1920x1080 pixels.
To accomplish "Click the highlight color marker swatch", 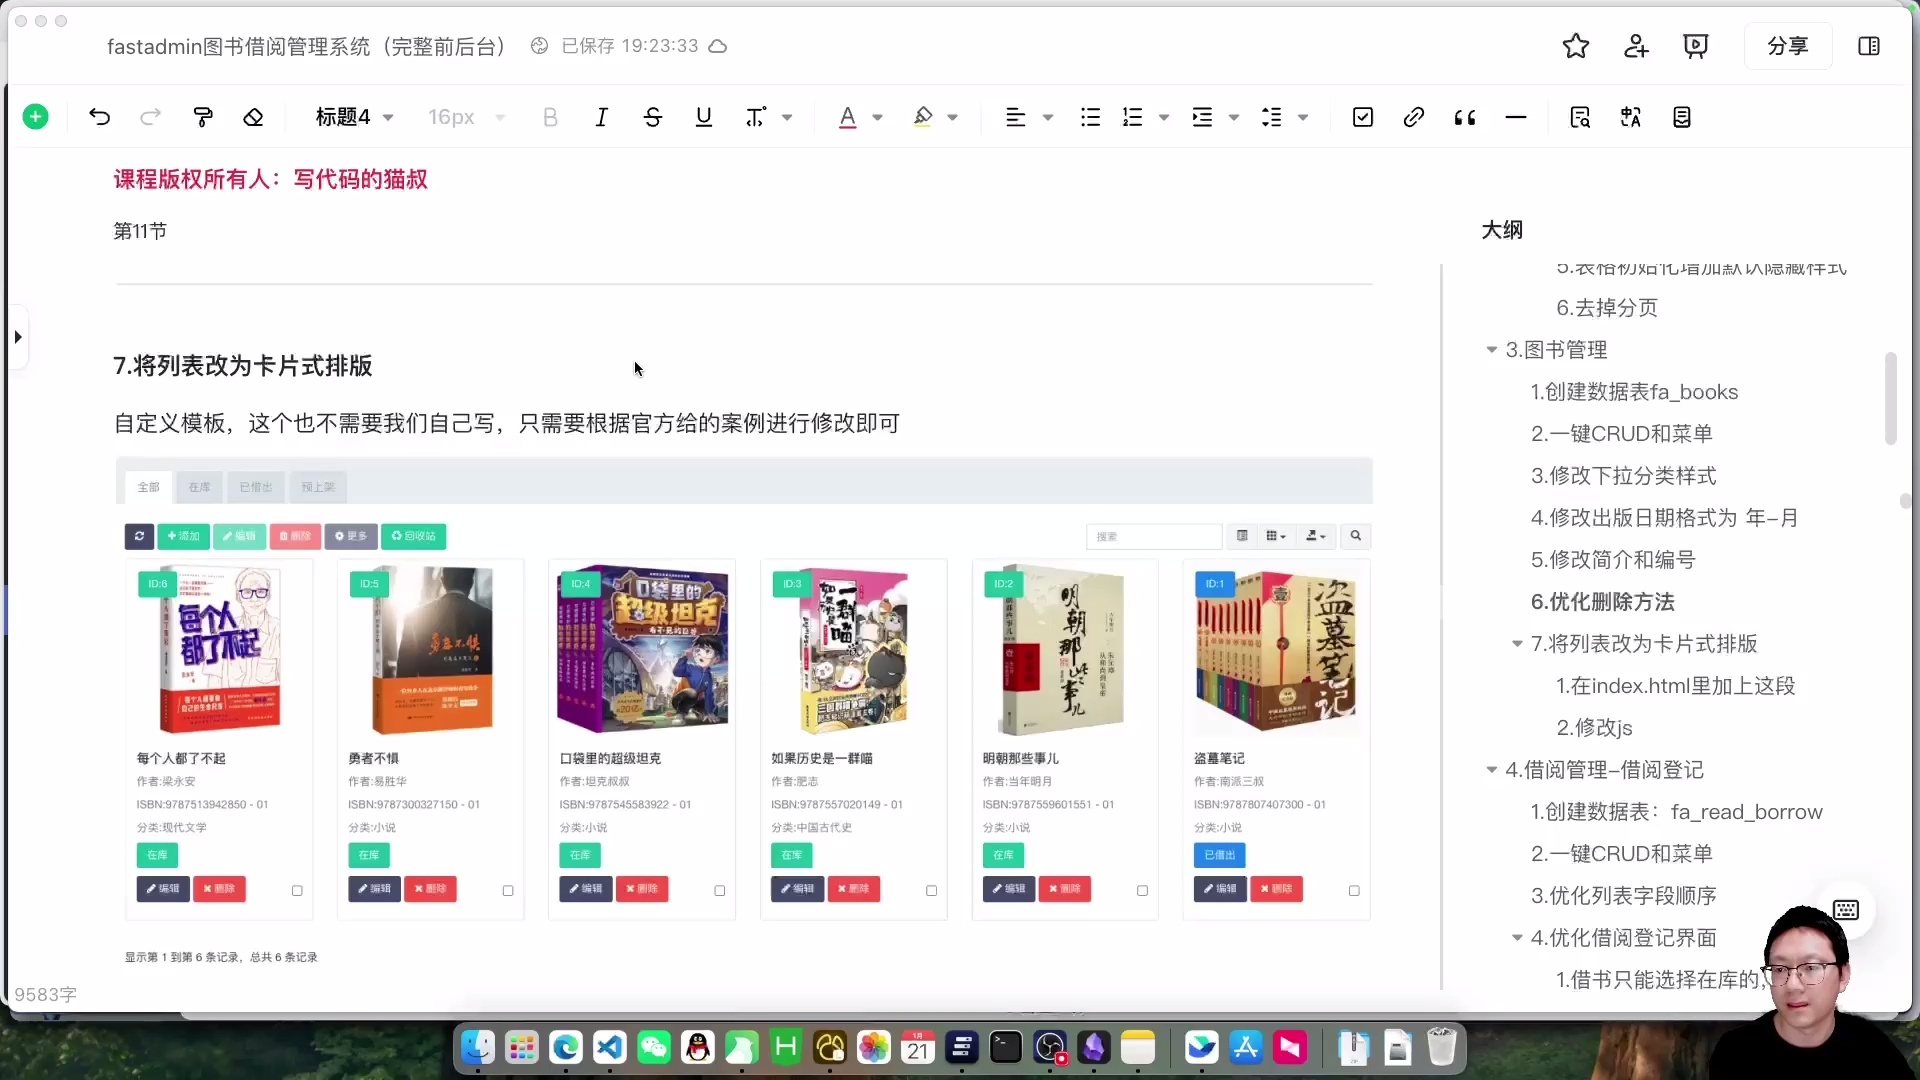I will [922, 117].
